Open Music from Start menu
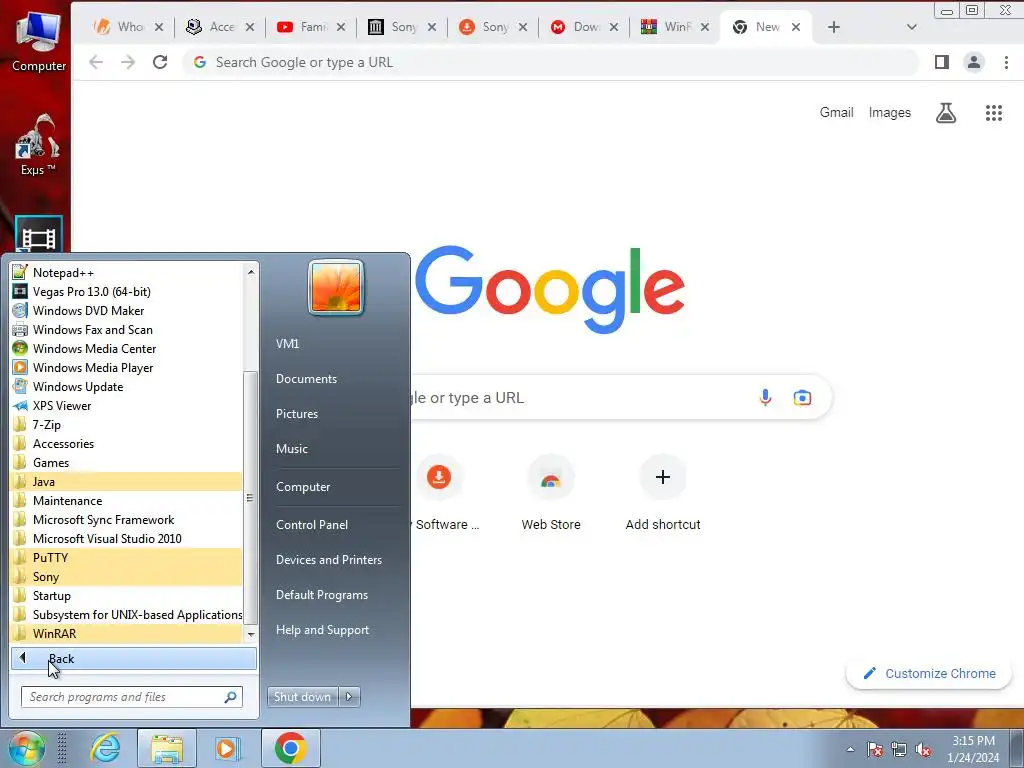1024x768 pixels. click(292, 449)
